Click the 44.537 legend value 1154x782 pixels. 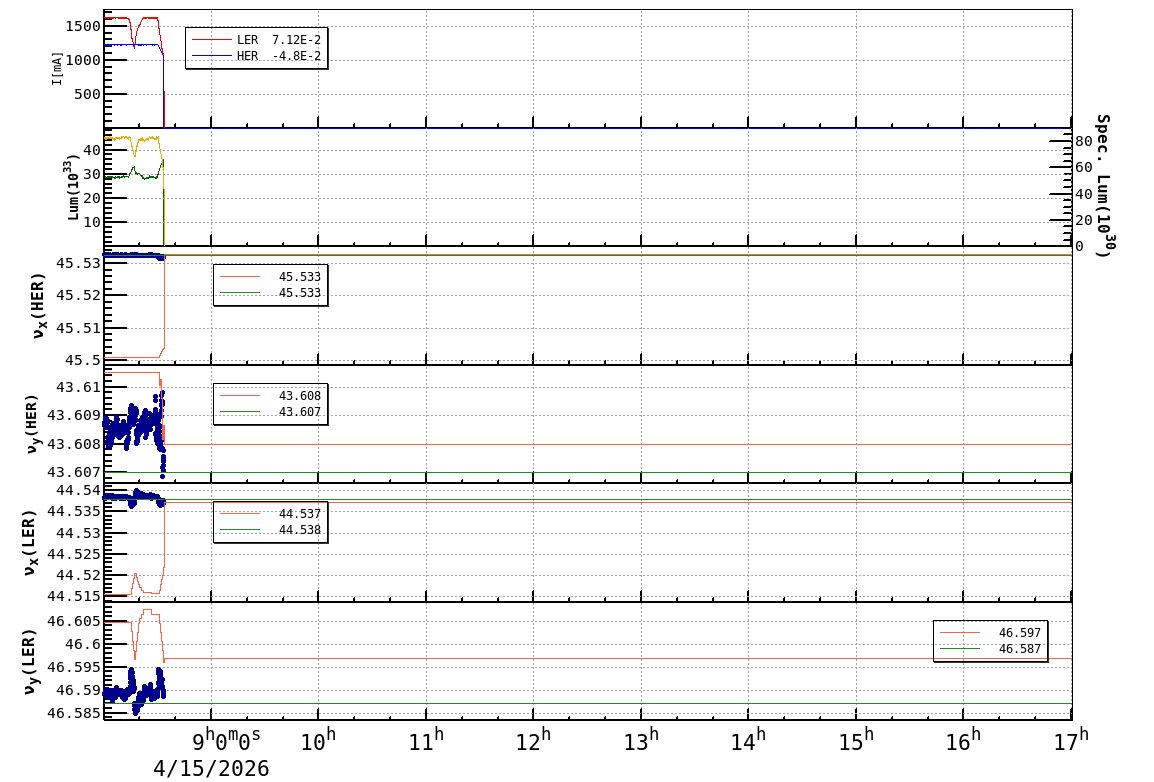[300, 513]
